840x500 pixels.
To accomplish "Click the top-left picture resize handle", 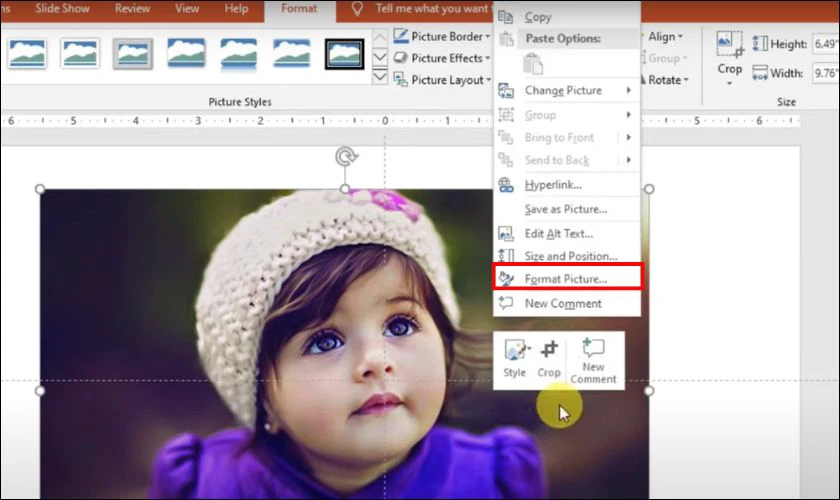I will 40,189.
